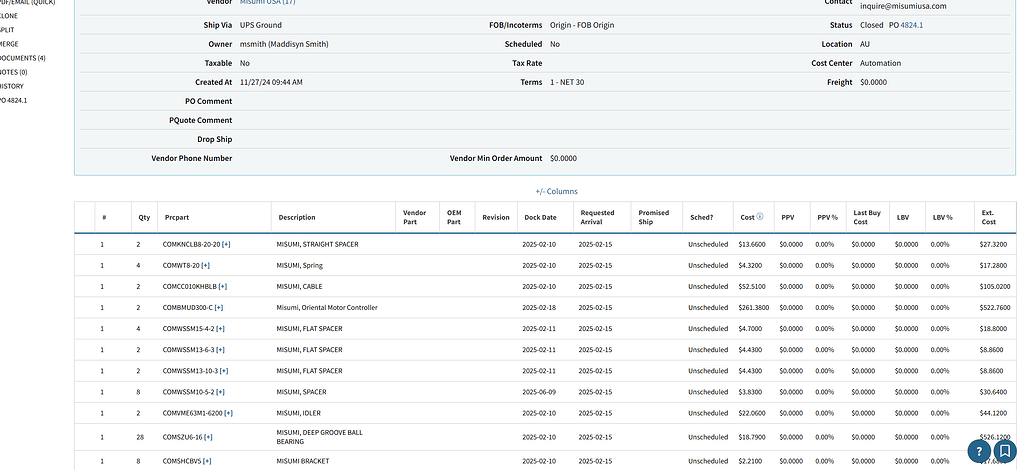Open NOTES (0) in the sidebar
The height and width of the screenshot is (470, 1023).
click(13, 72)
